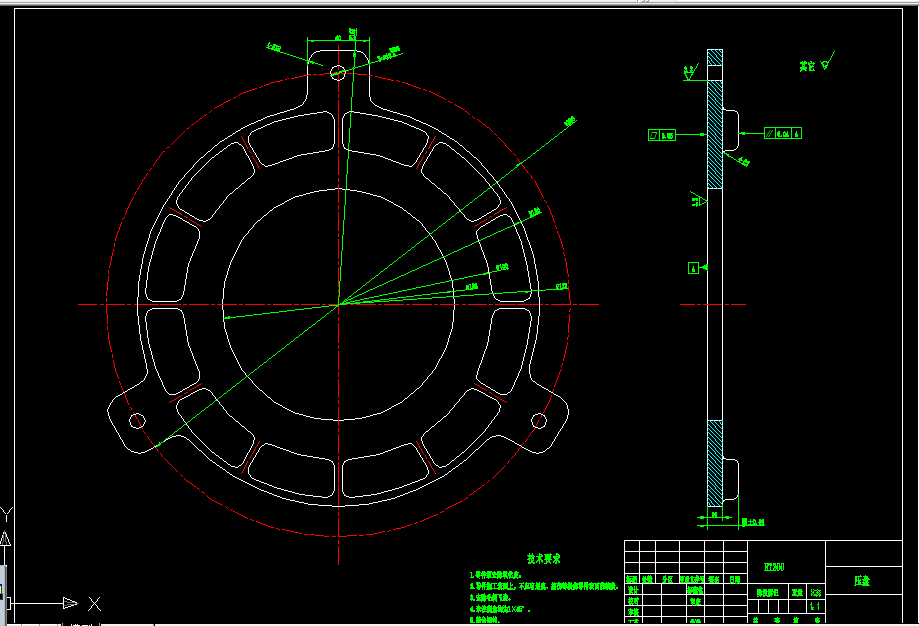
Task: Select the datum letter box on section view
Action: (x=693, y=268)
